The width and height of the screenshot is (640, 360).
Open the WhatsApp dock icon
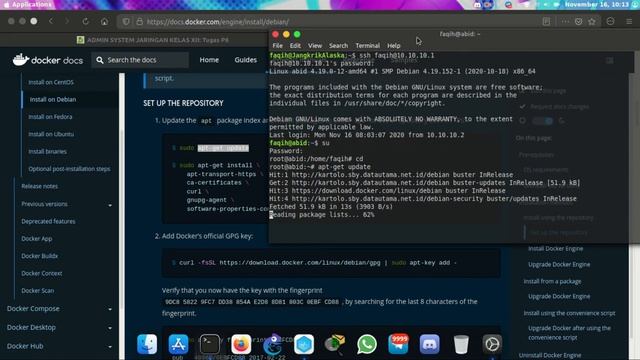click(367, 344)
